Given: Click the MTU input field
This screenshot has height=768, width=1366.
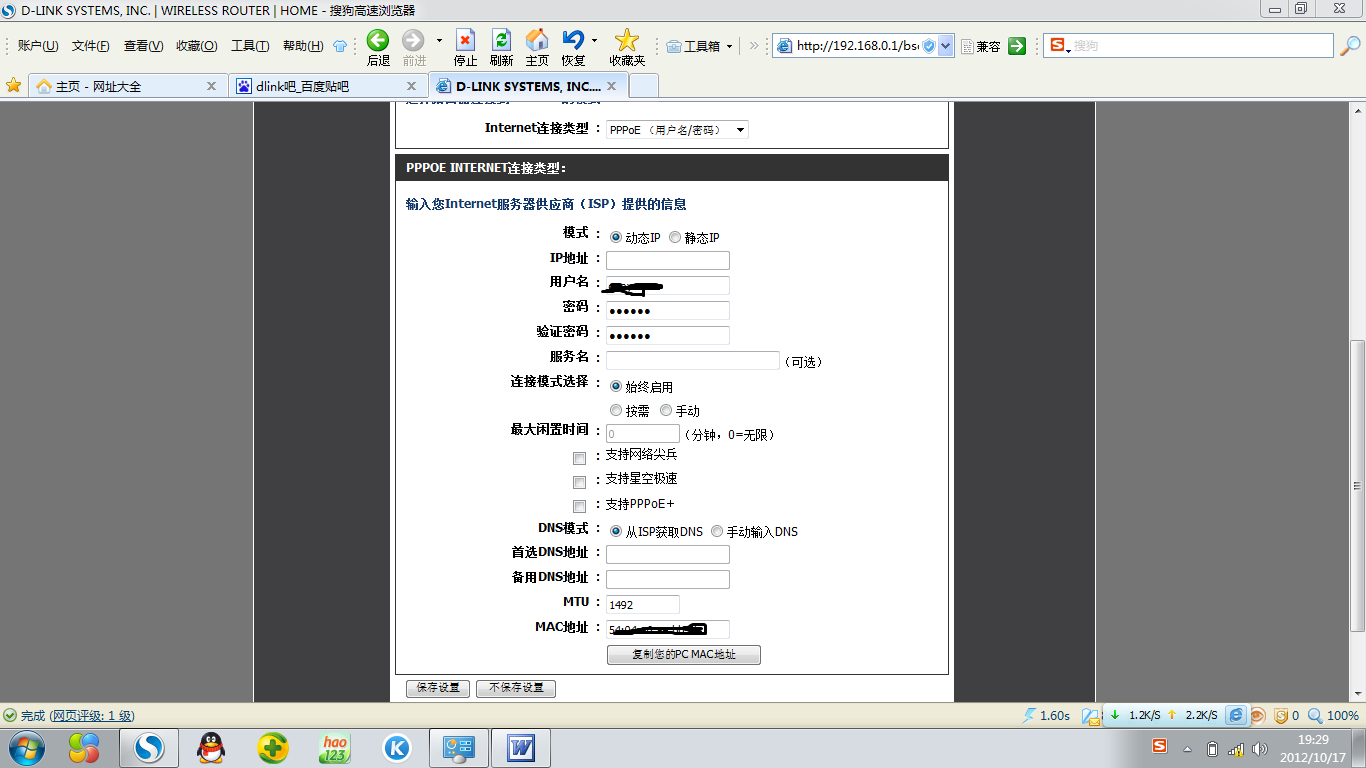Looking at the screenshot, I should [643, 604].
